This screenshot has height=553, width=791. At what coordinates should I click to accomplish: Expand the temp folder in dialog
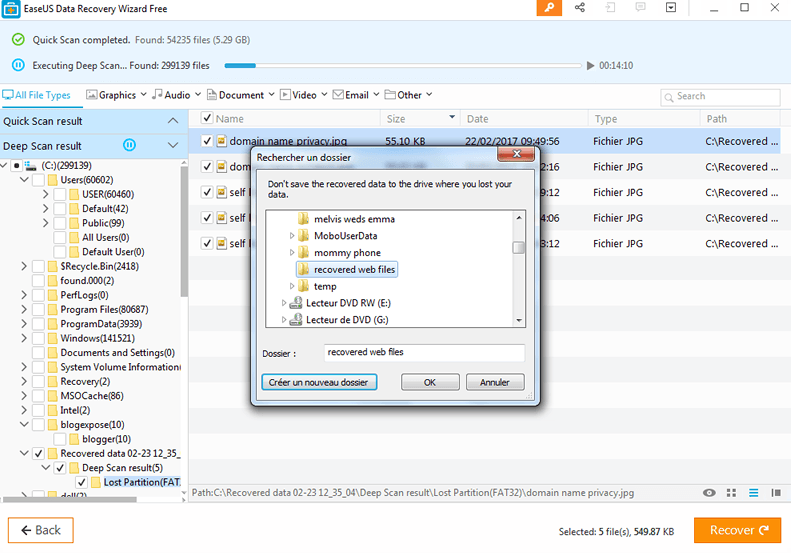point(292,286)
